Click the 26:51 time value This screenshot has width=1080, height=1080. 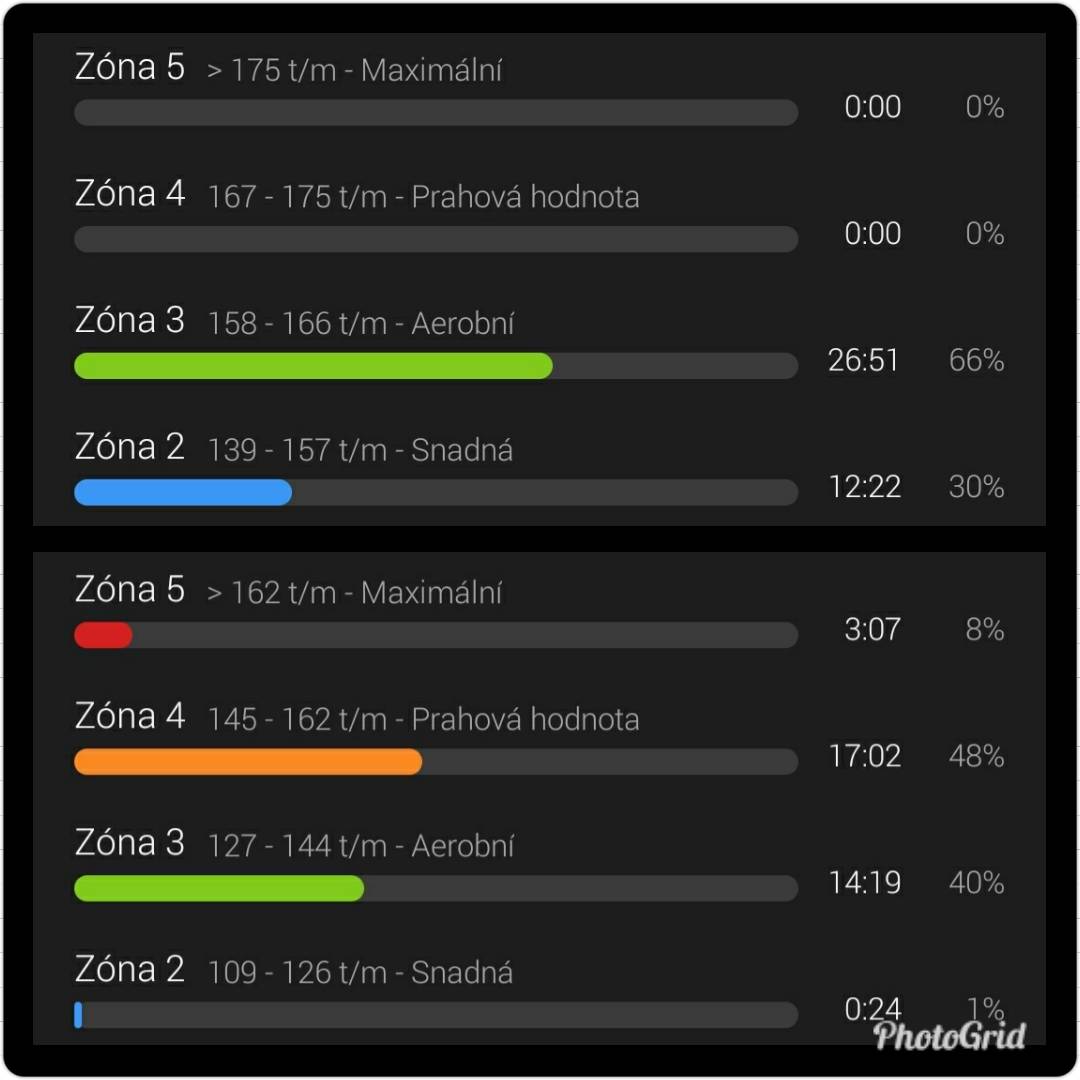864,360
